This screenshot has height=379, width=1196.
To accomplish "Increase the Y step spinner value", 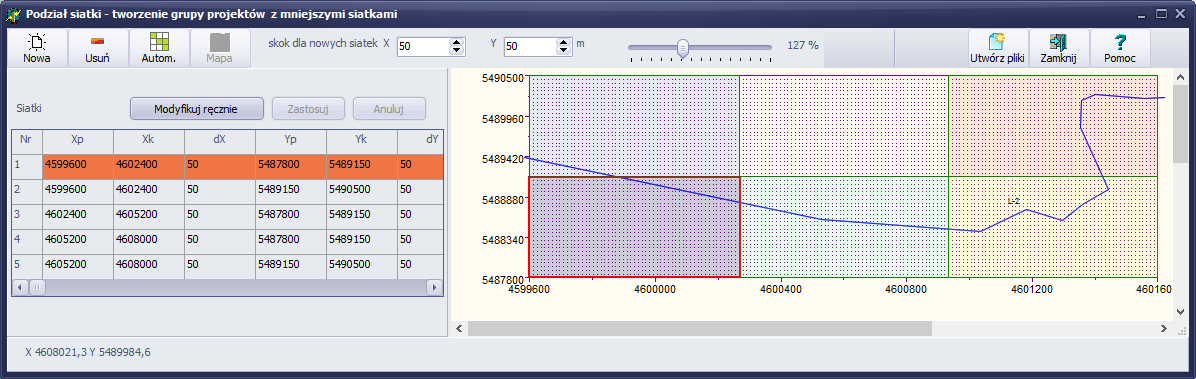I will click(564, 42).
